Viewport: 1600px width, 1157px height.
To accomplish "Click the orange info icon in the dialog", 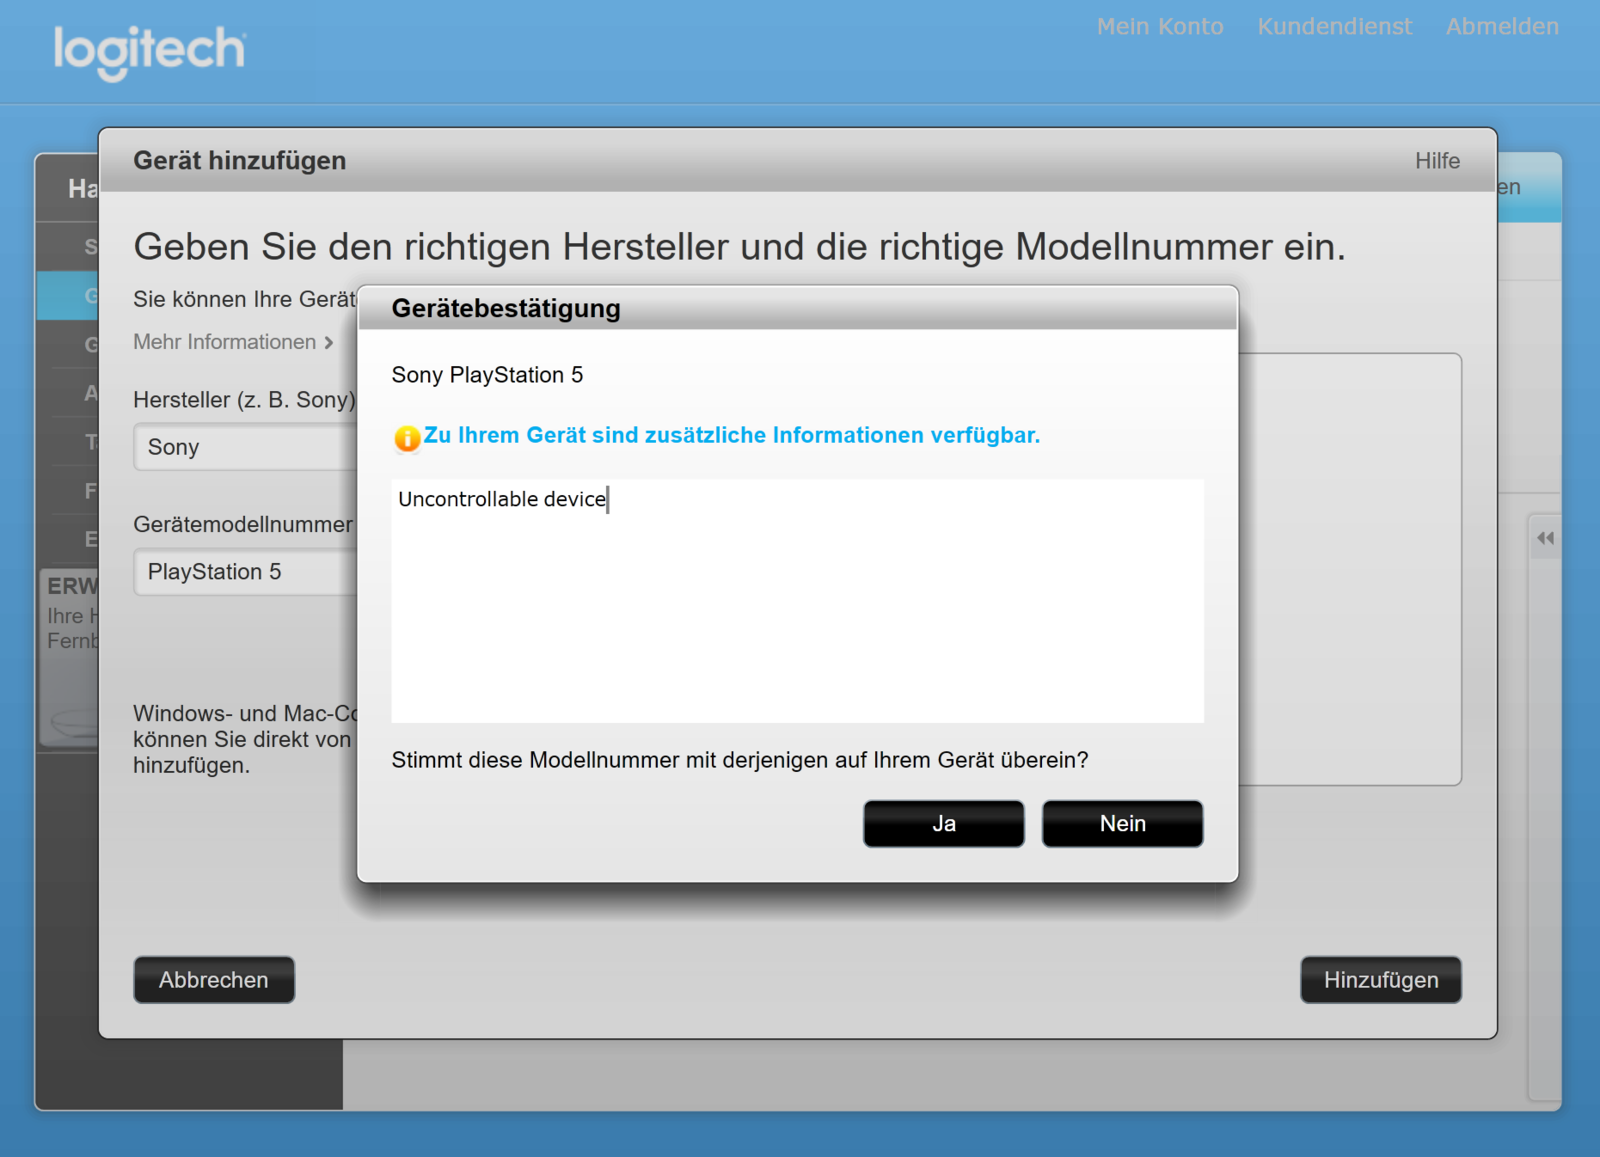I will click(x=407, y=437).
